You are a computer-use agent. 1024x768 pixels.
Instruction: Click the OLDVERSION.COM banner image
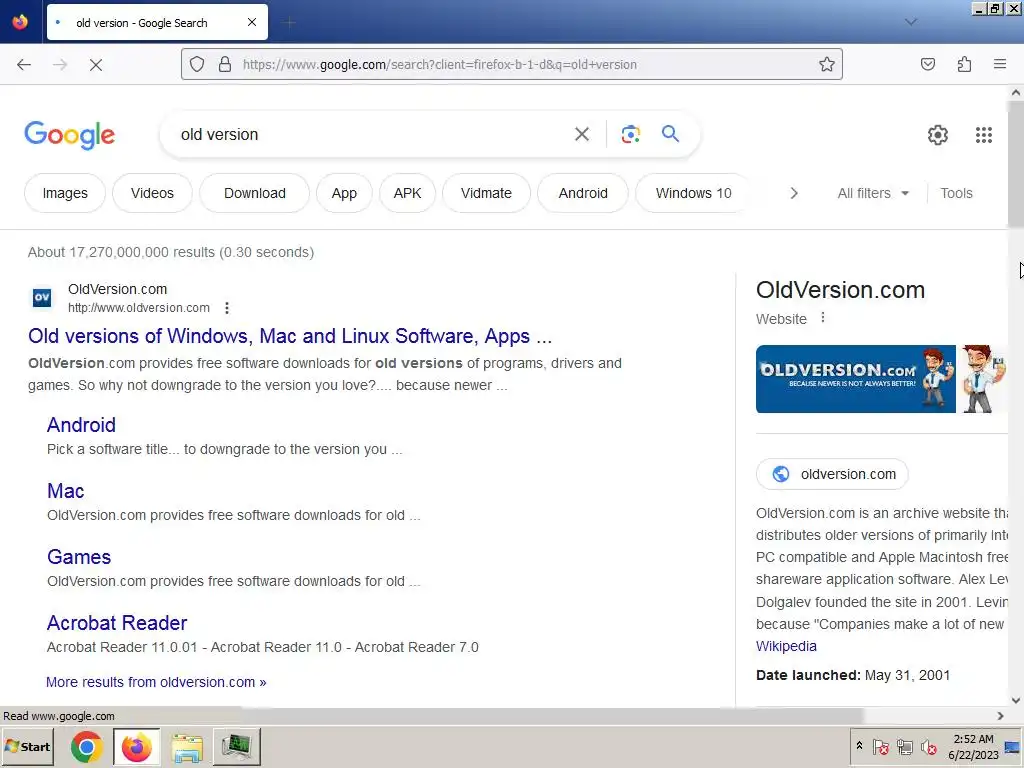pos(856,379)
